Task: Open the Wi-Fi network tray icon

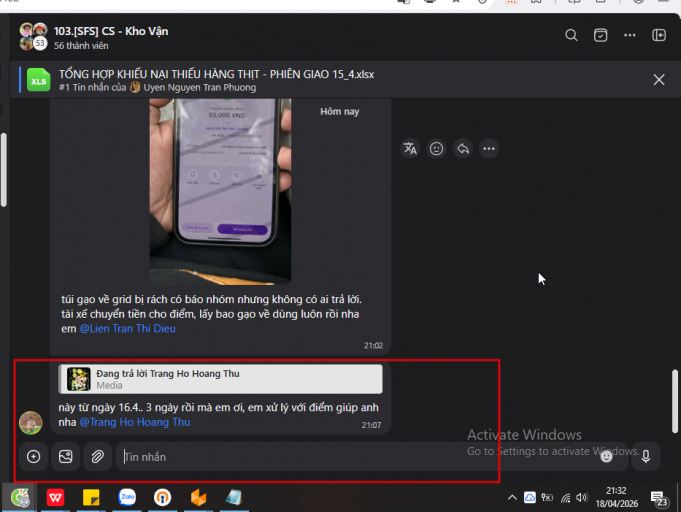Action: 565,498
